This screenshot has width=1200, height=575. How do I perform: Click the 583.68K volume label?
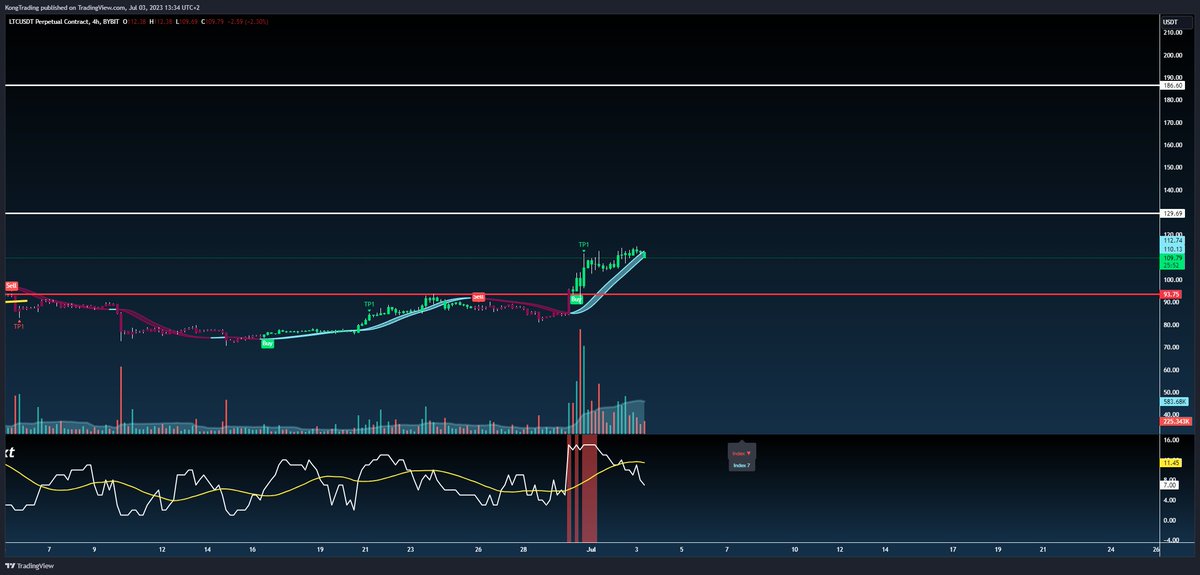click(1173, 401)
